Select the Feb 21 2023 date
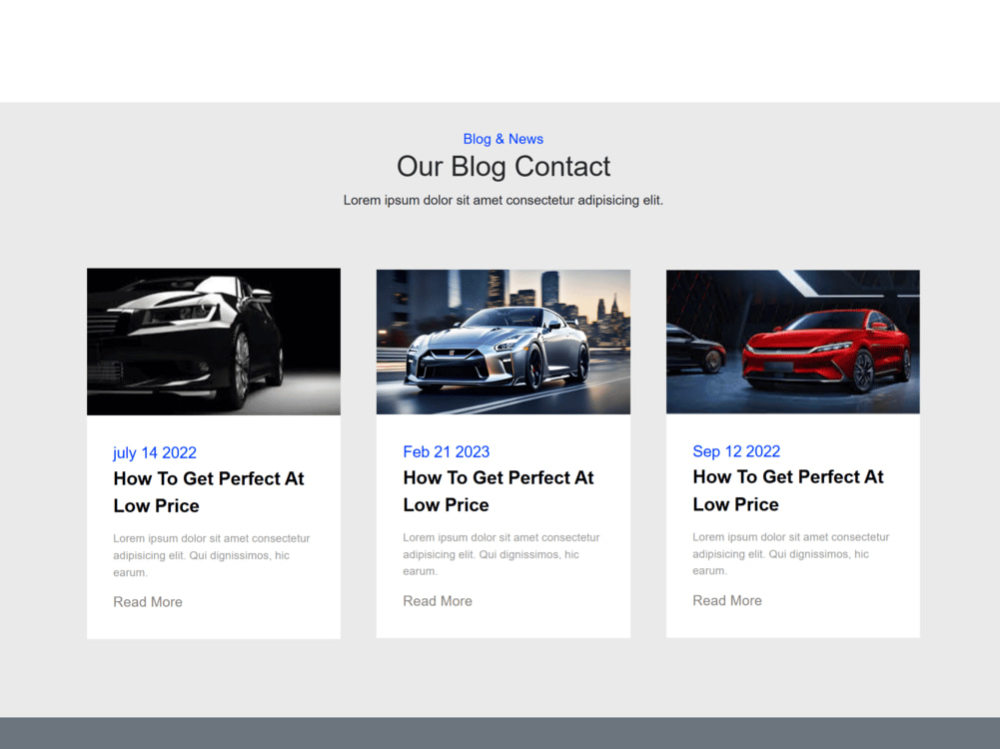The height and width of the screenshot is (749, 1000). [446, 452]
